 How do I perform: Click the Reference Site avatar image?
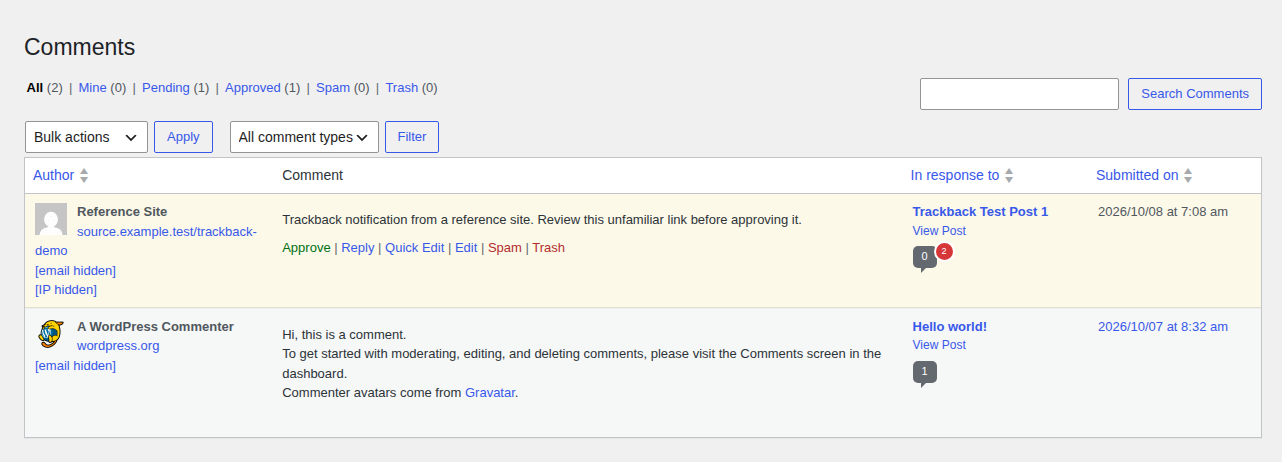tap(51, 219)
